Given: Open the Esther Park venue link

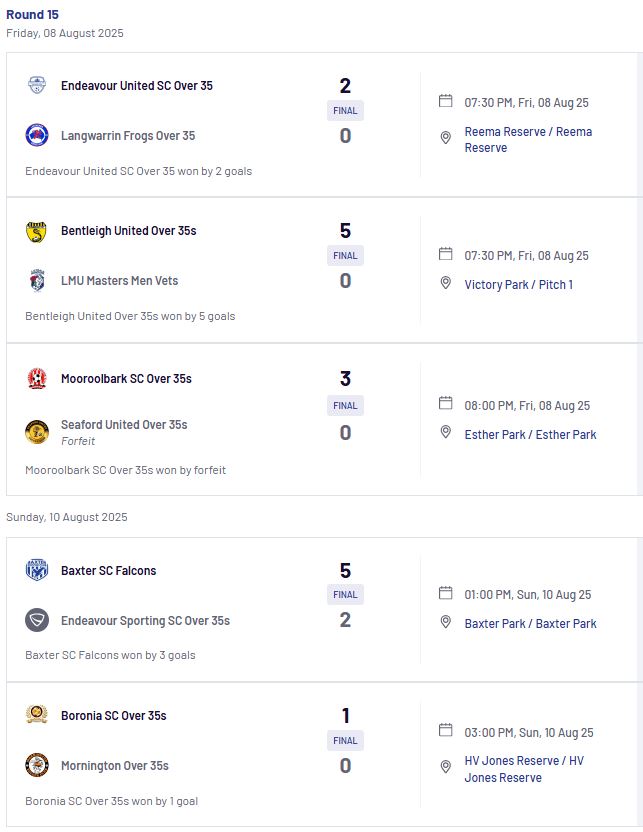Looking at the screenshot, I should [x=530, y=435].
